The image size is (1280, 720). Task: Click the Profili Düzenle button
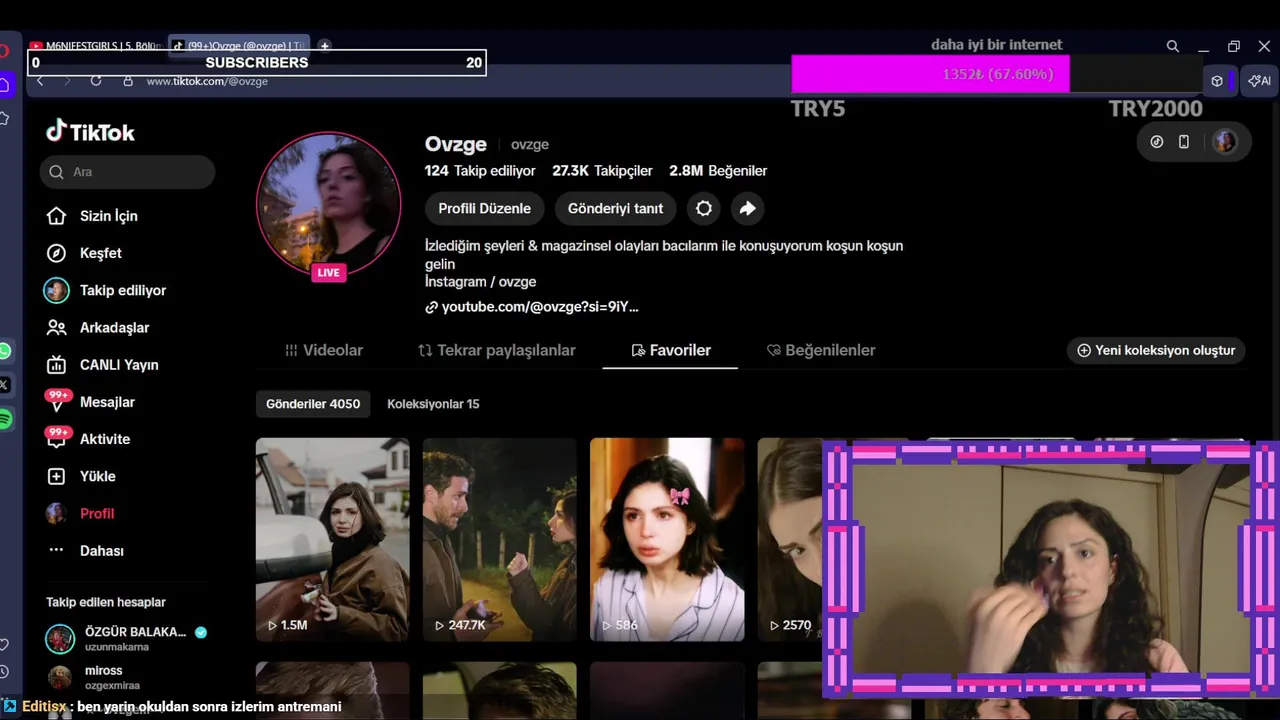(x=484, y=208)
